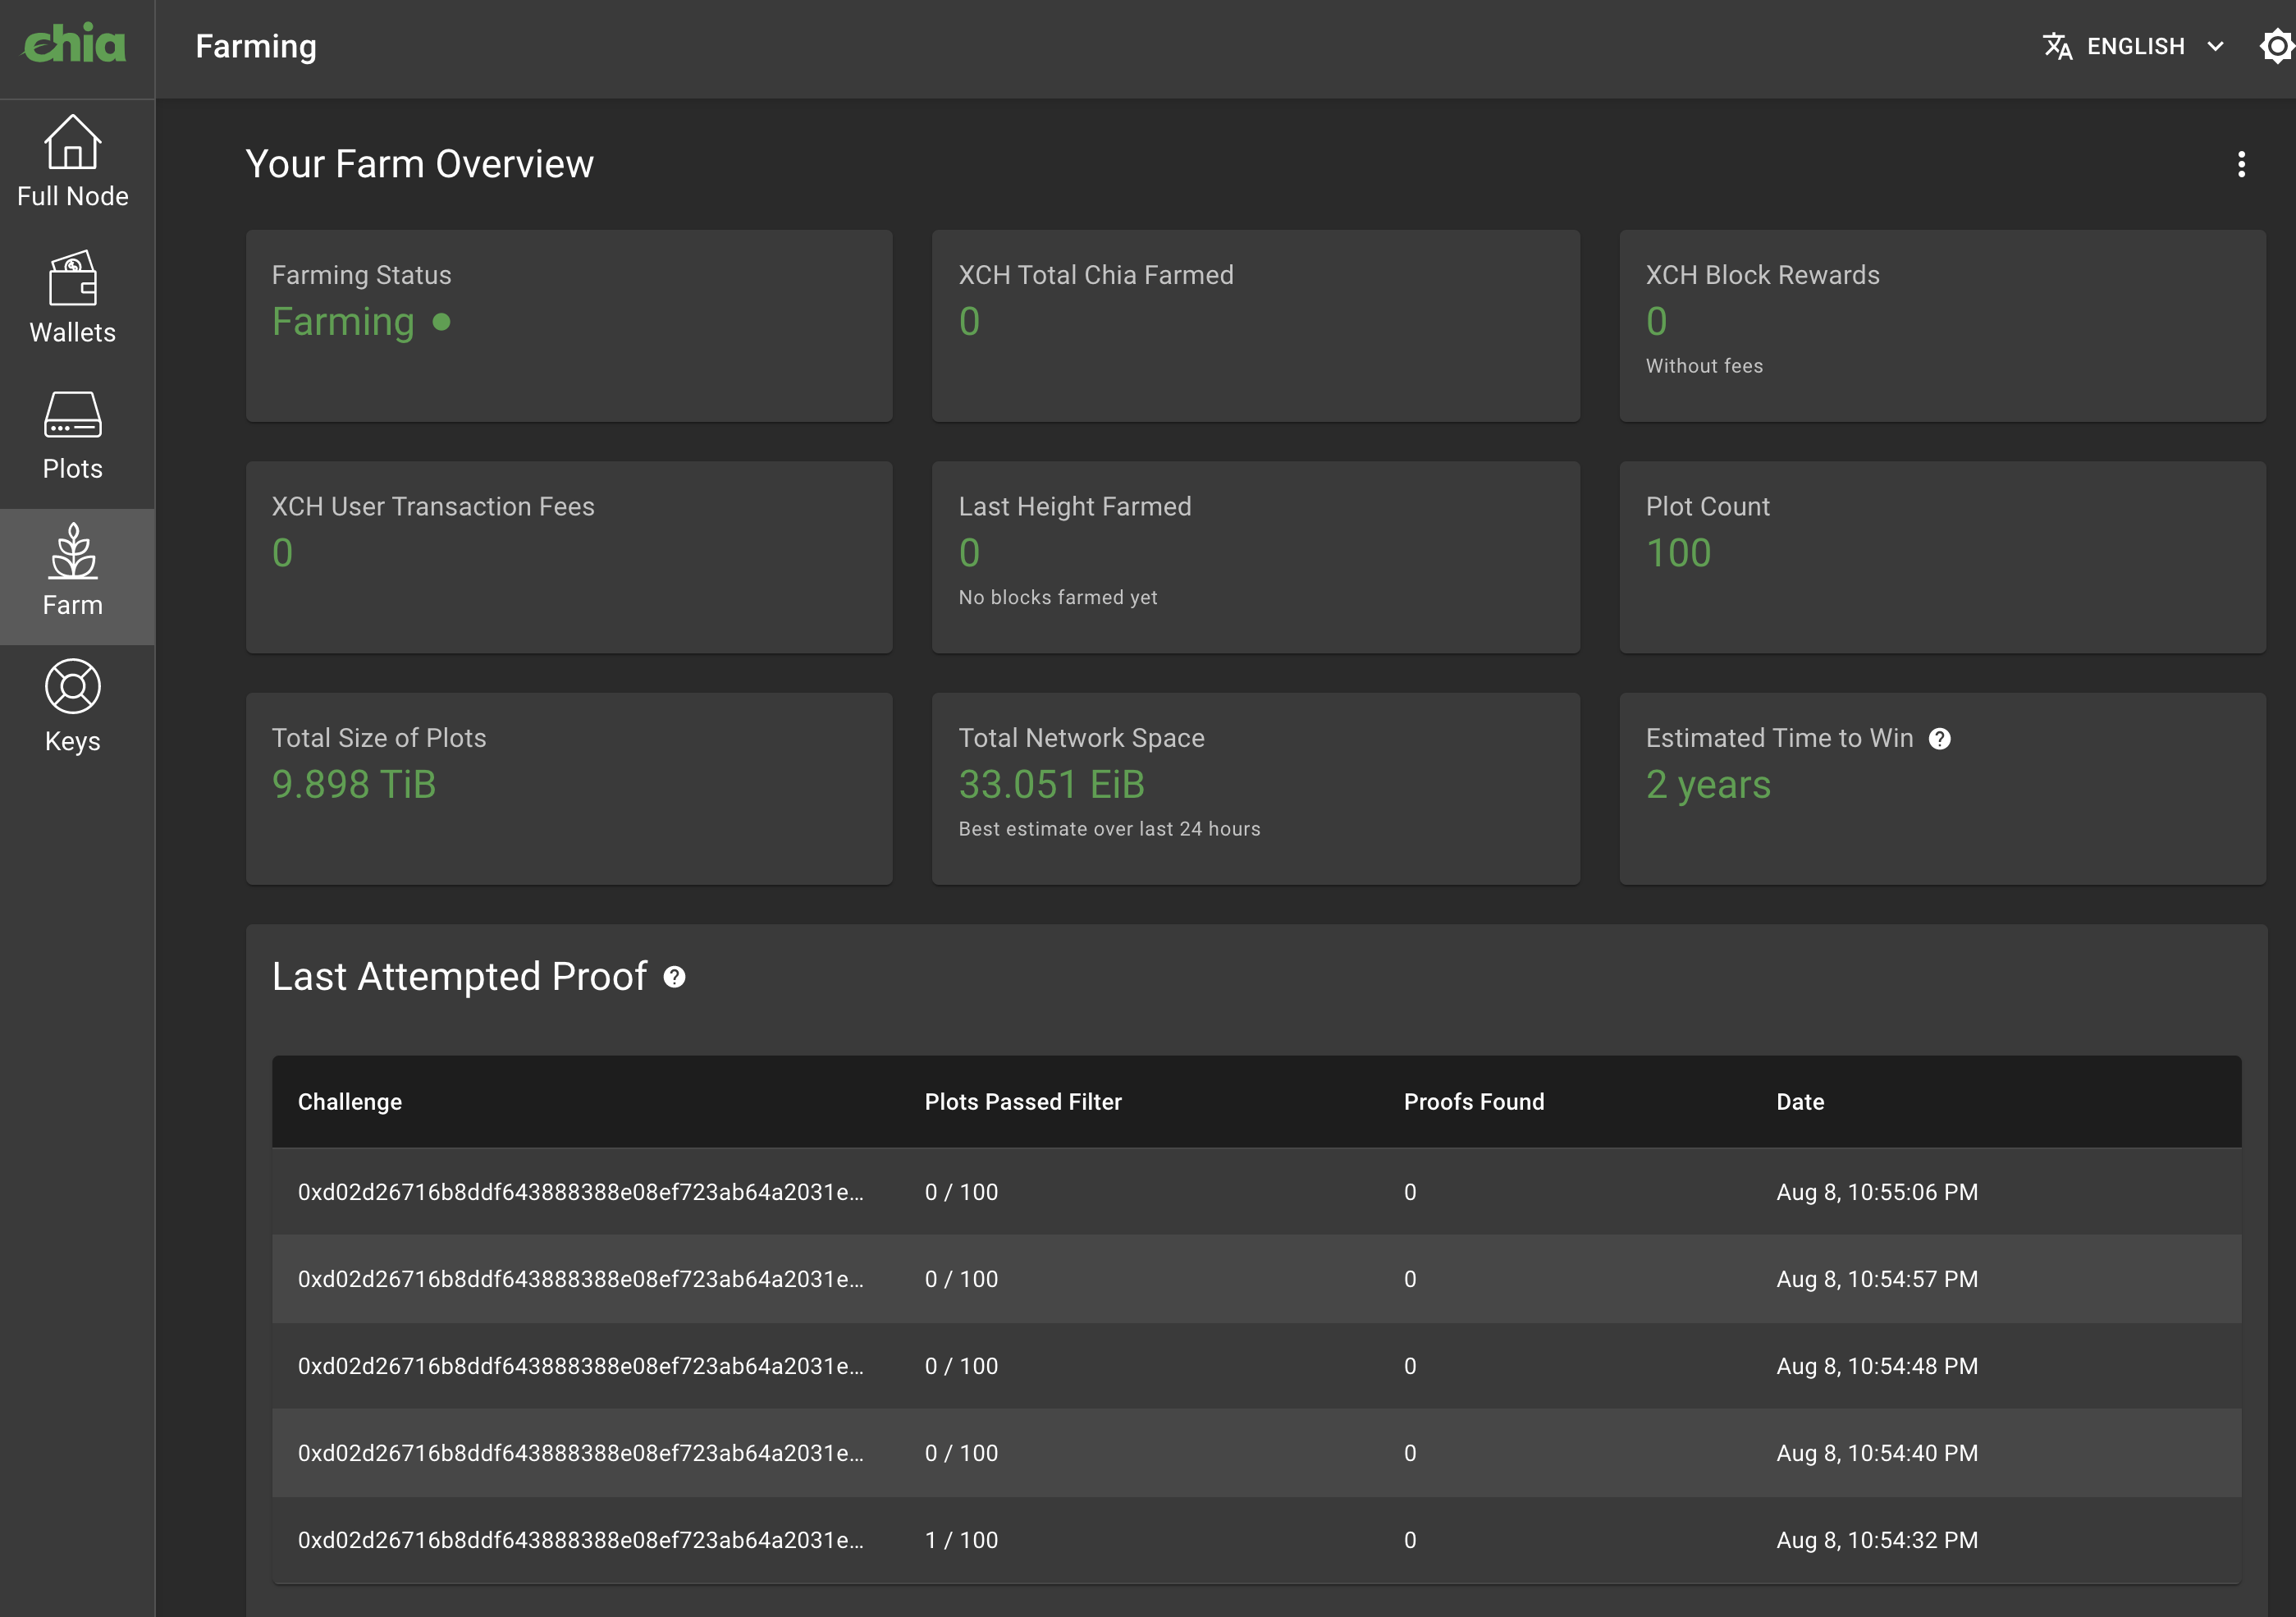Click the XCH Block Rewards label
The image size is (2296, 1617).
tap(1762, 275)
